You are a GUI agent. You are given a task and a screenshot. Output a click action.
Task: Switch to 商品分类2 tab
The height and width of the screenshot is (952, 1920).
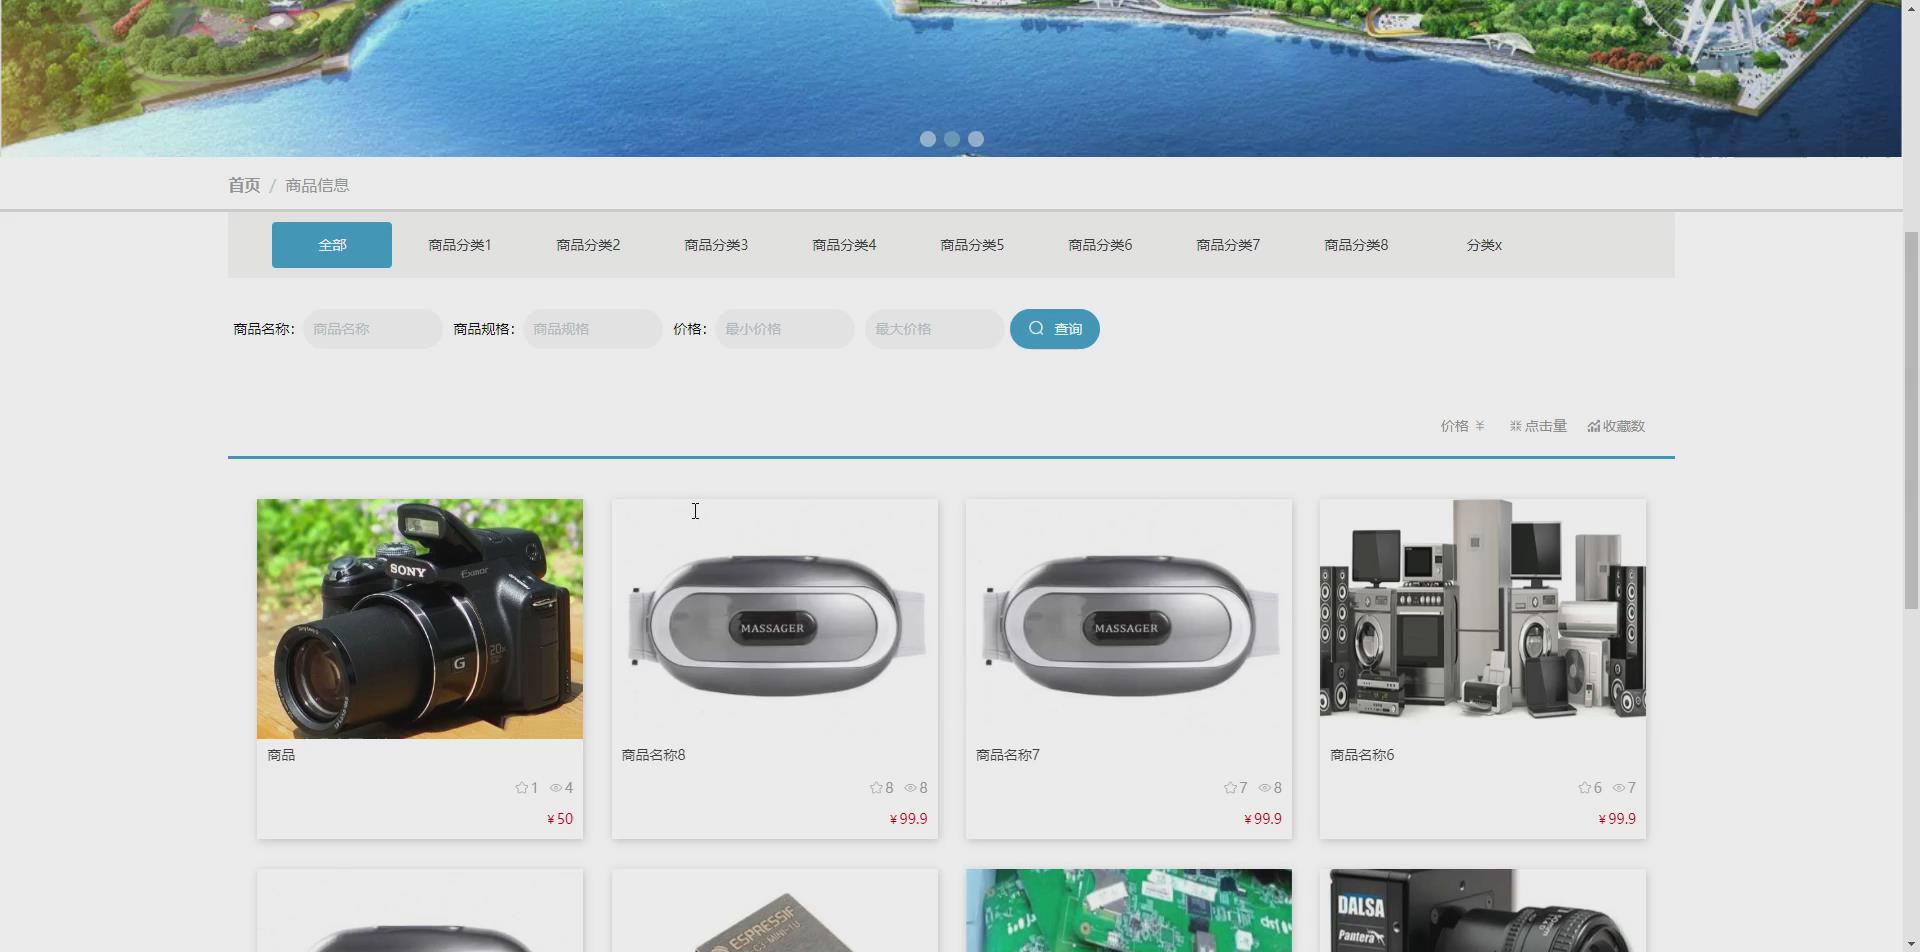[588, 245]
